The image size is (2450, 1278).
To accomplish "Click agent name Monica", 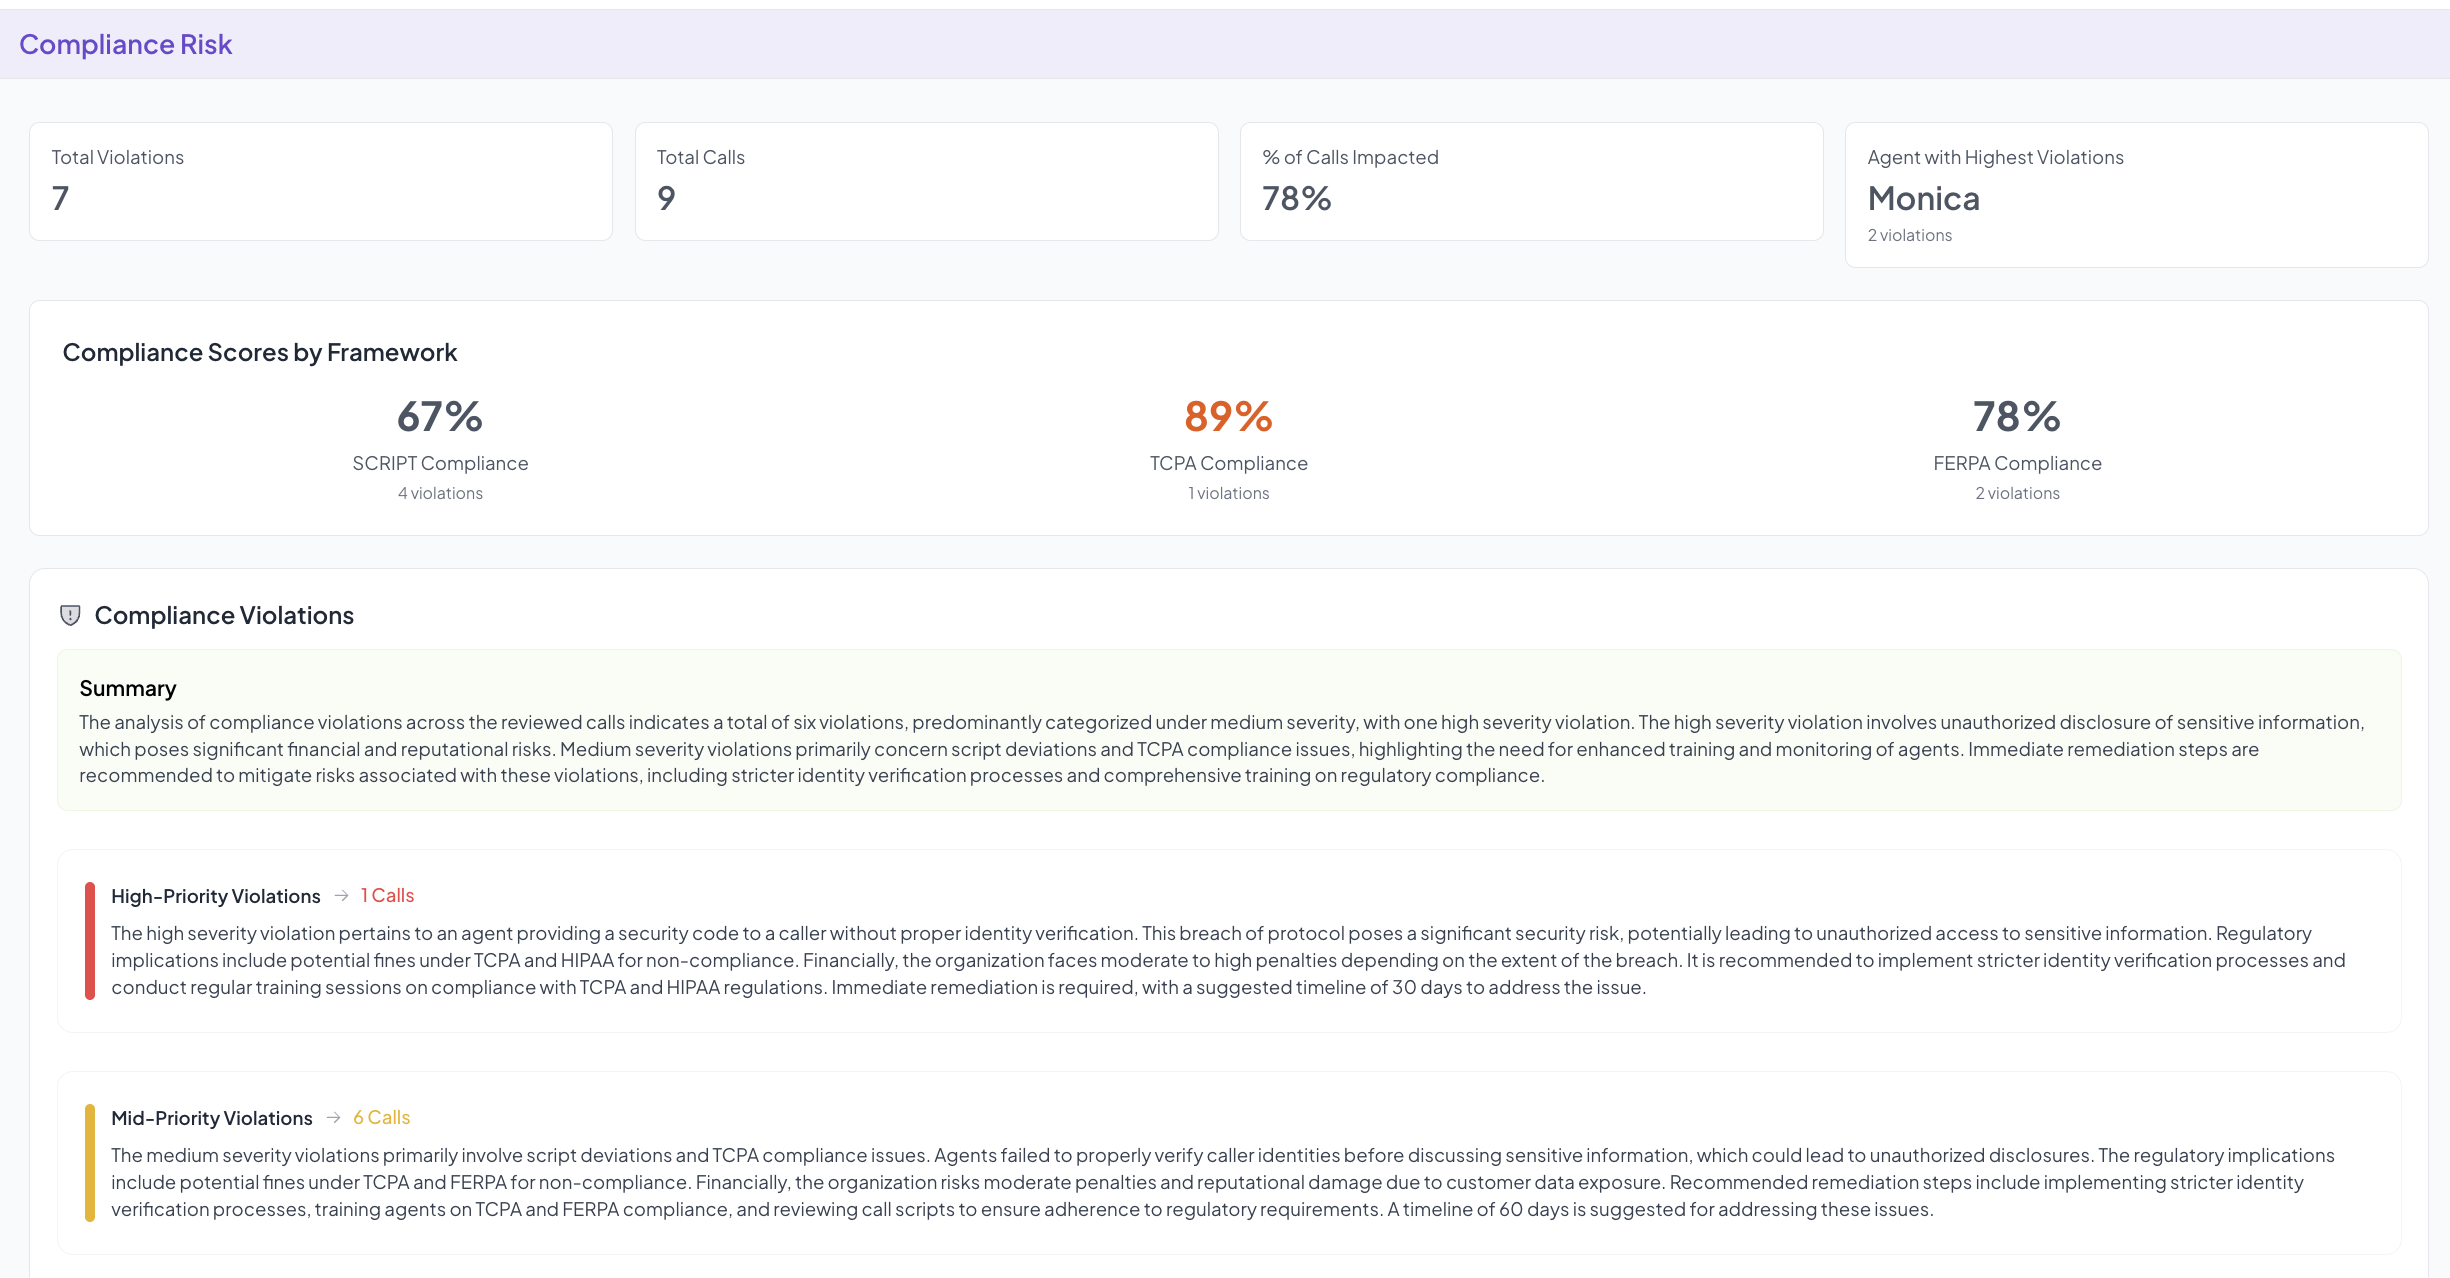I will pyautogui.click(x=1923, y=198).
